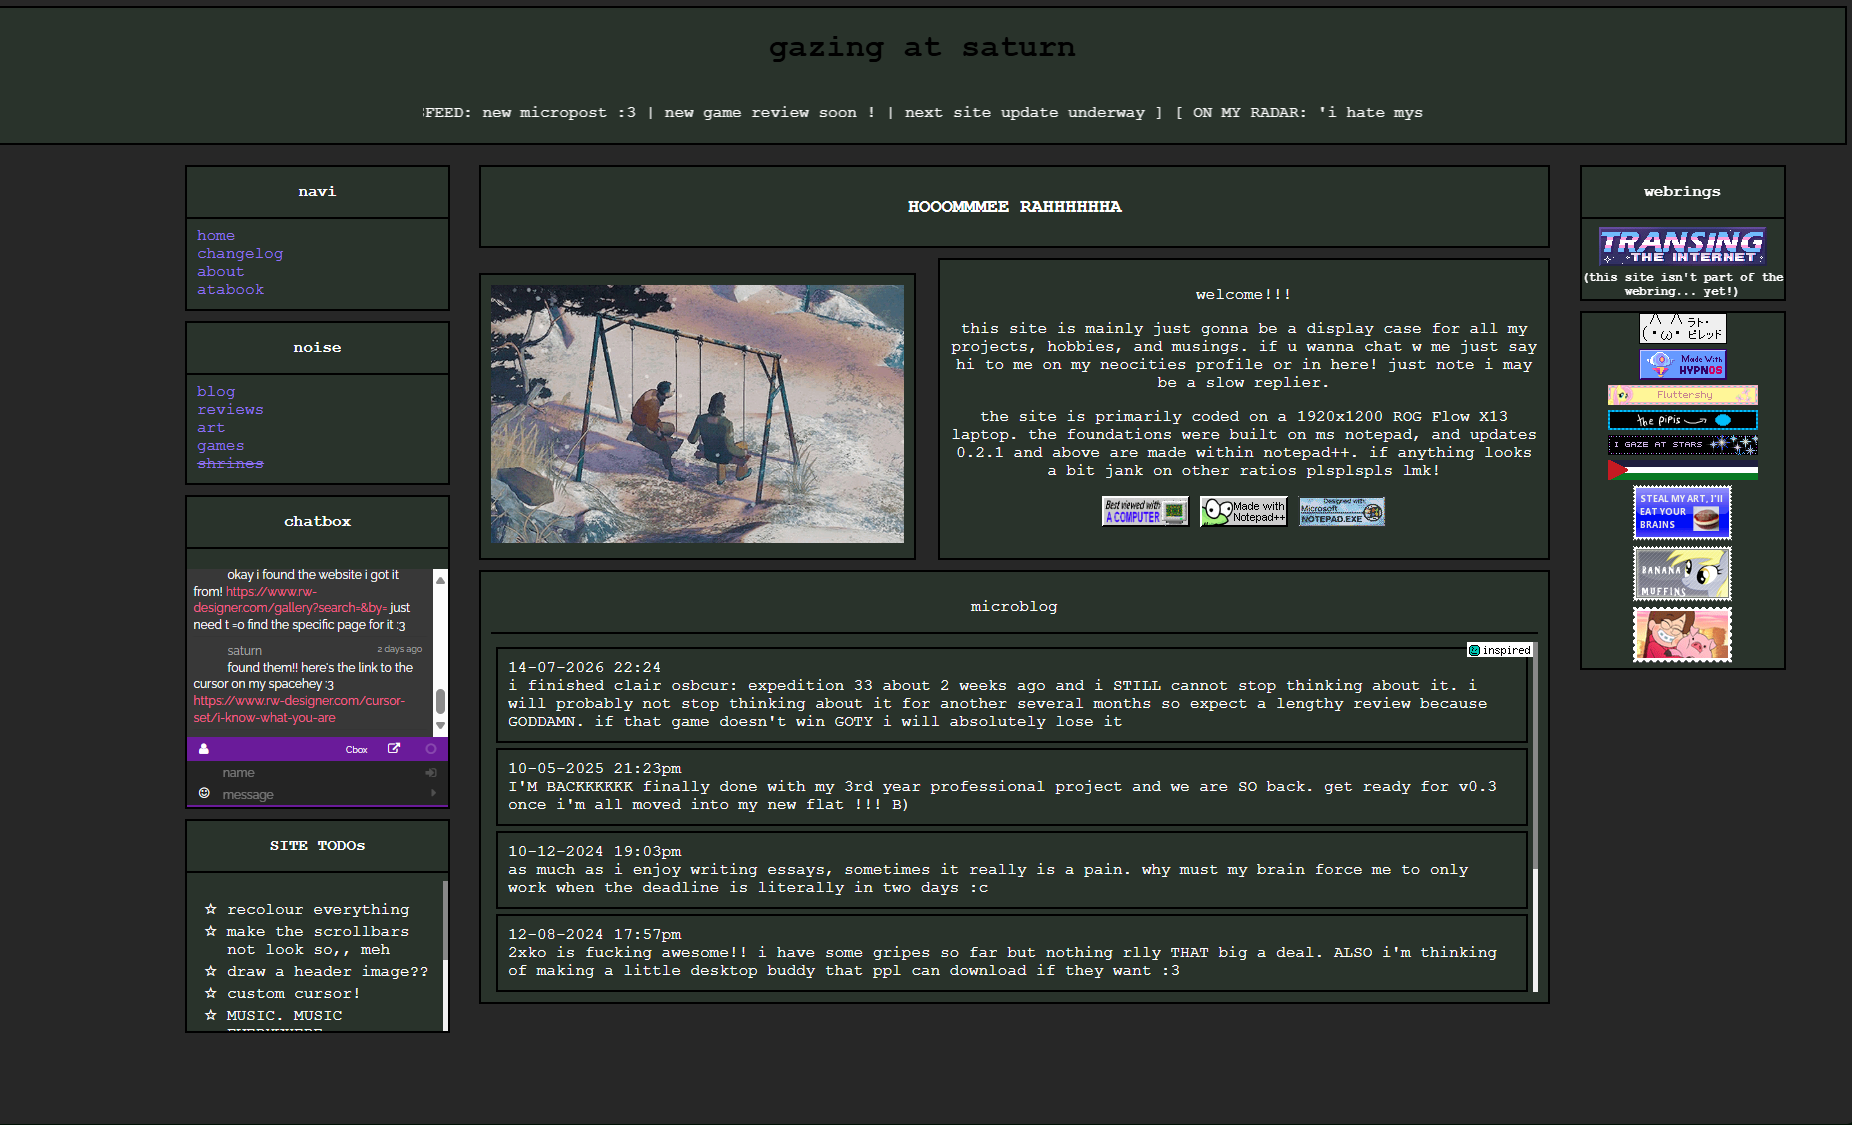Click the pipis blinkie
This screenshot has height=1125, width=1852.
[x=1683, y=420]
